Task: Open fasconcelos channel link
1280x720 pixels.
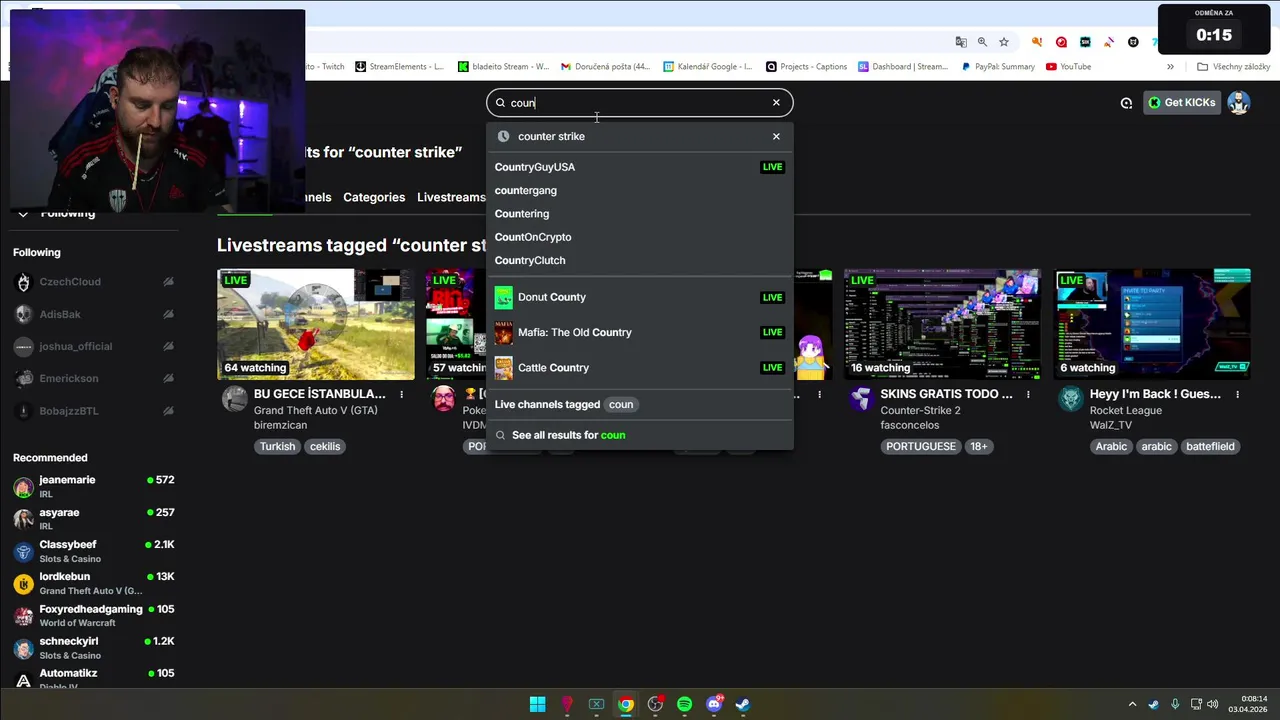Action: point(909,425)
